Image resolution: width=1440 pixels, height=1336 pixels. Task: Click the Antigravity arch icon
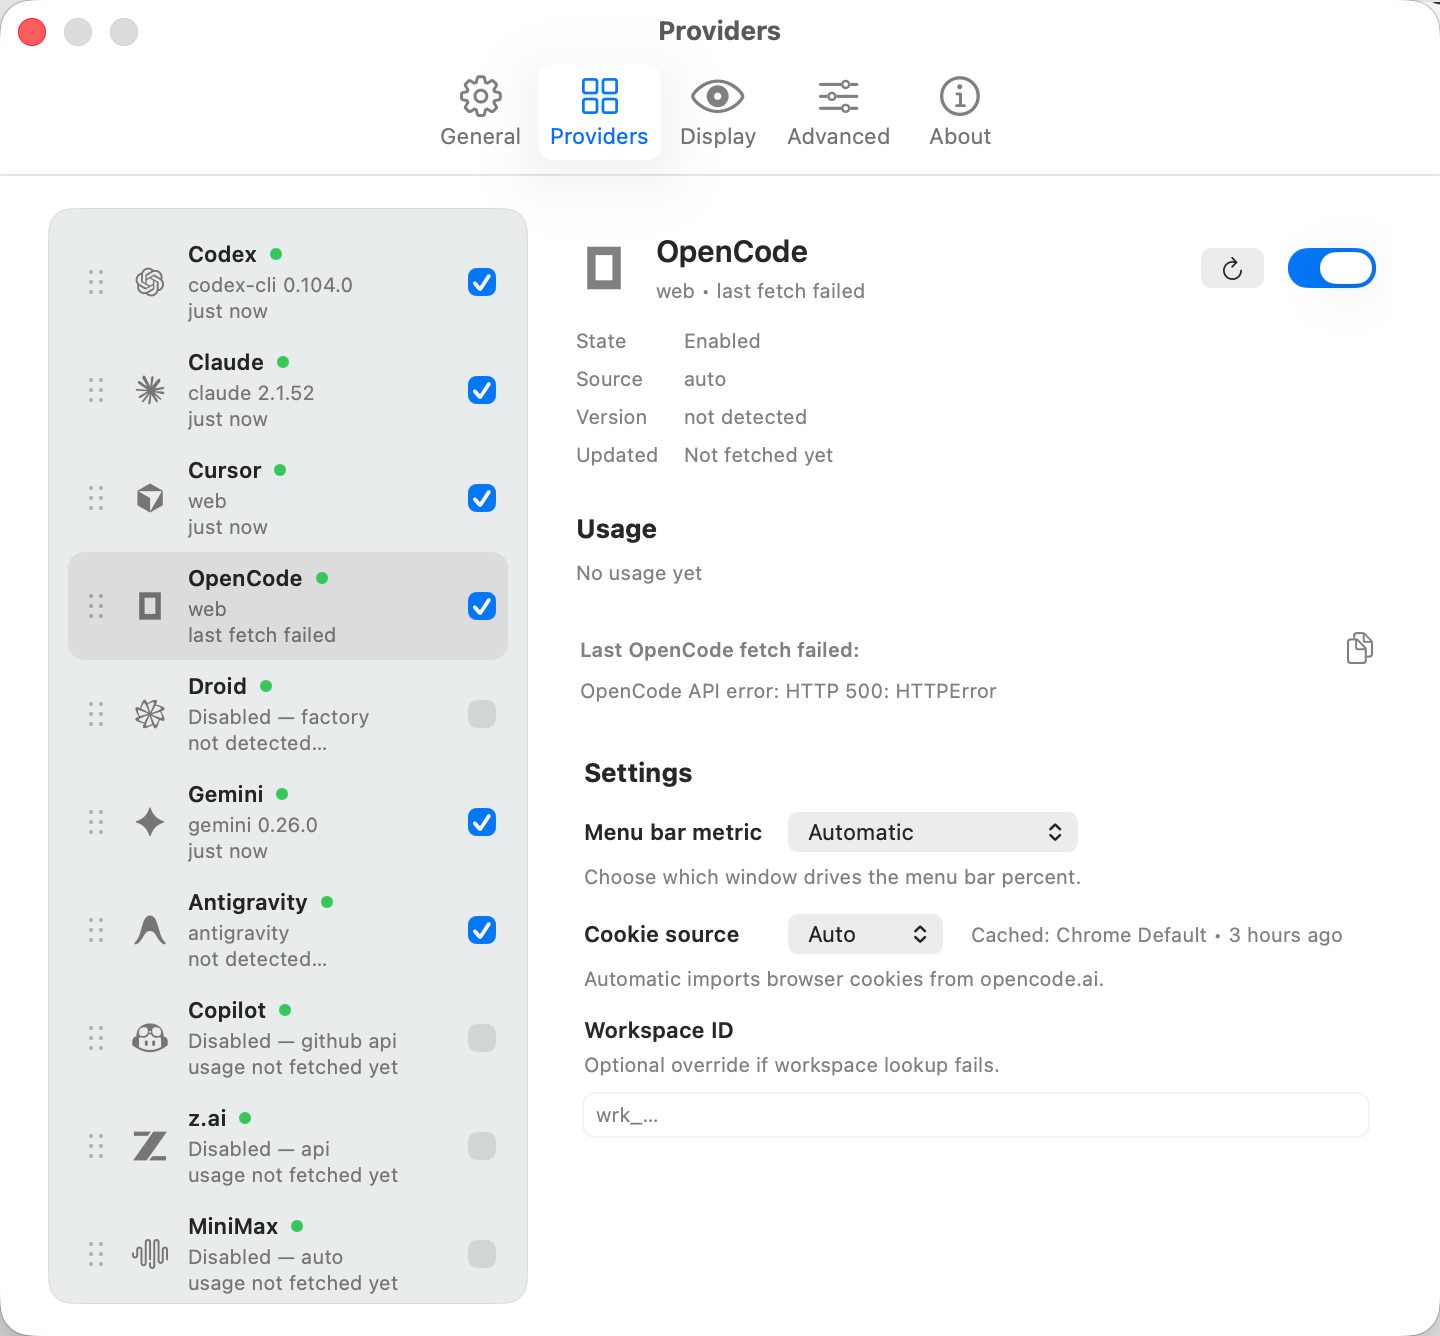[x=150, y=930]
